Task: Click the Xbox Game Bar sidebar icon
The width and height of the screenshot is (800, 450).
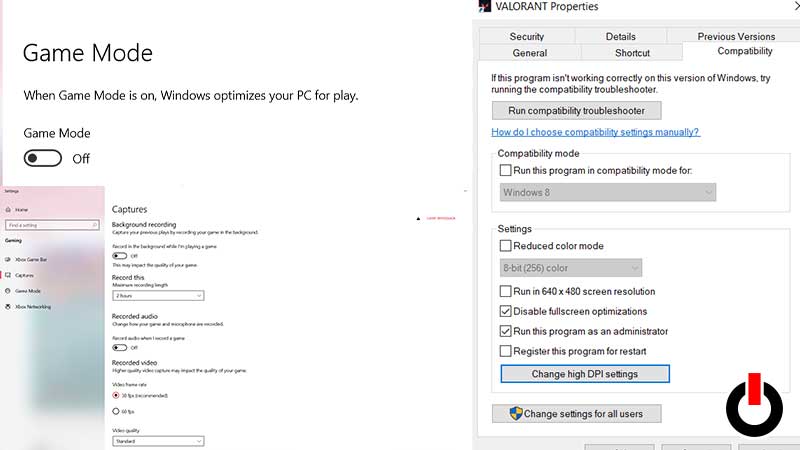Action: point(8,259)
